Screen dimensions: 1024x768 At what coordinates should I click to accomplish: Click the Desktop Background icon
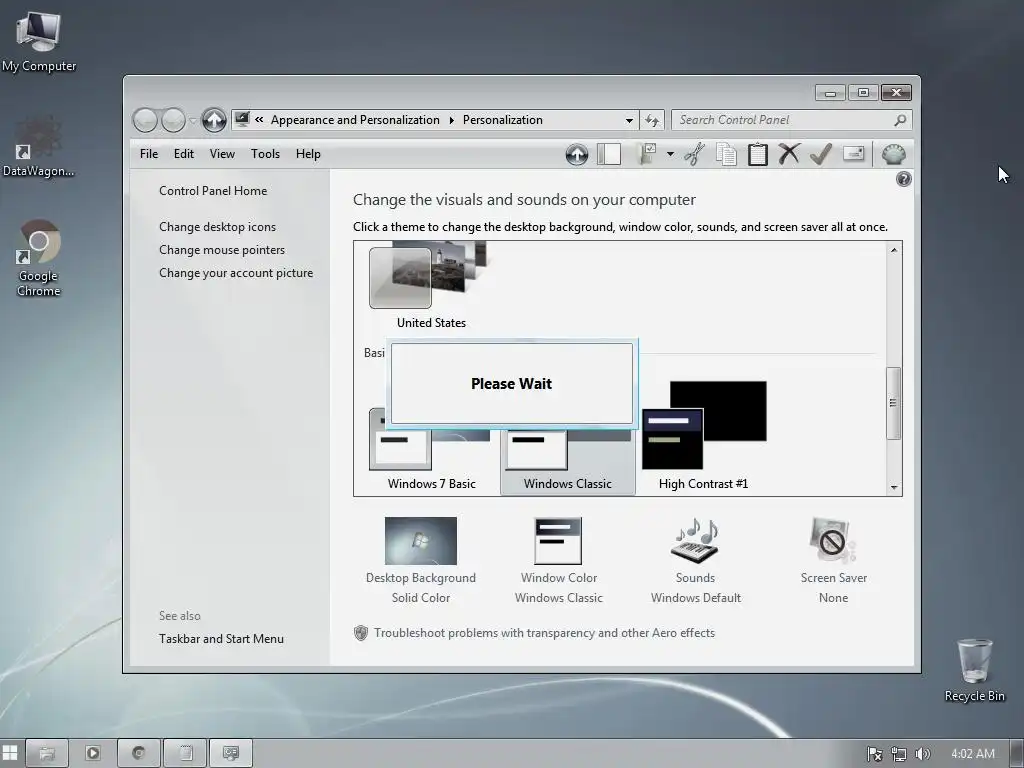[x=421, y=541]
